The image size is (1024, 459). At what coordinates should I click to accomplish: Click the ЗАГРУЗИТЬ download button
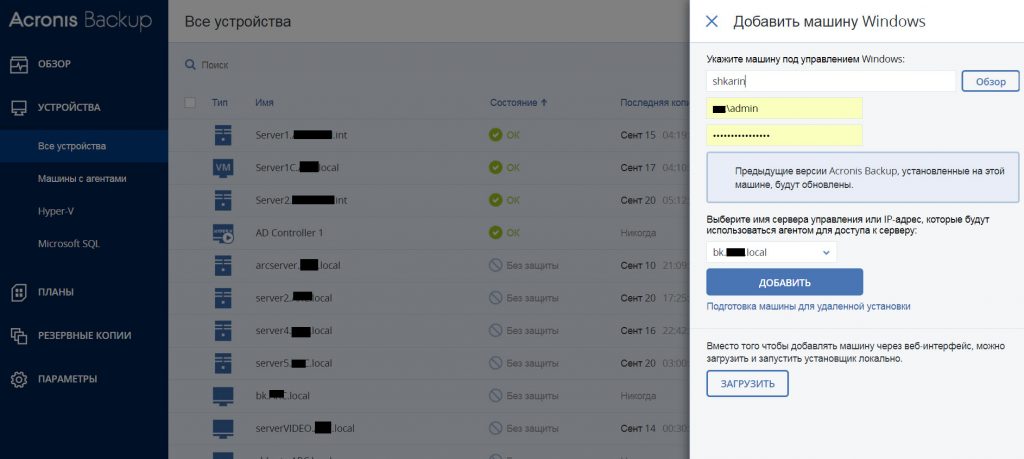747,384
